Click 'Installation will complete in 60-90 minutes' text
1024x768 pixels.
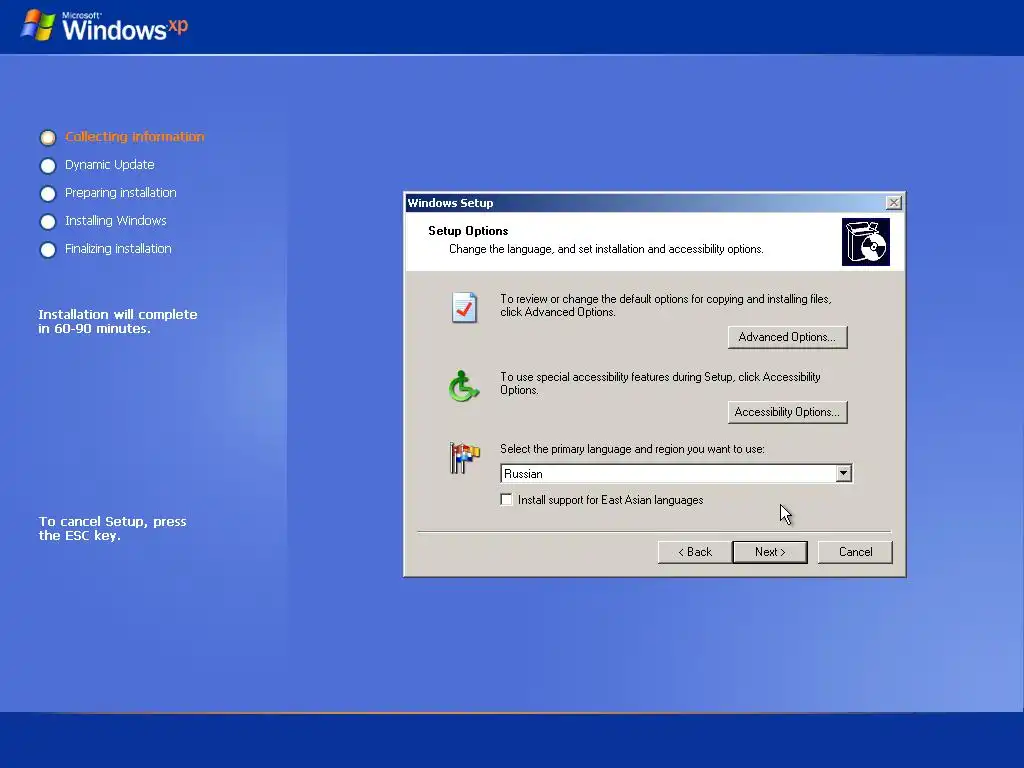click(118, 321)
